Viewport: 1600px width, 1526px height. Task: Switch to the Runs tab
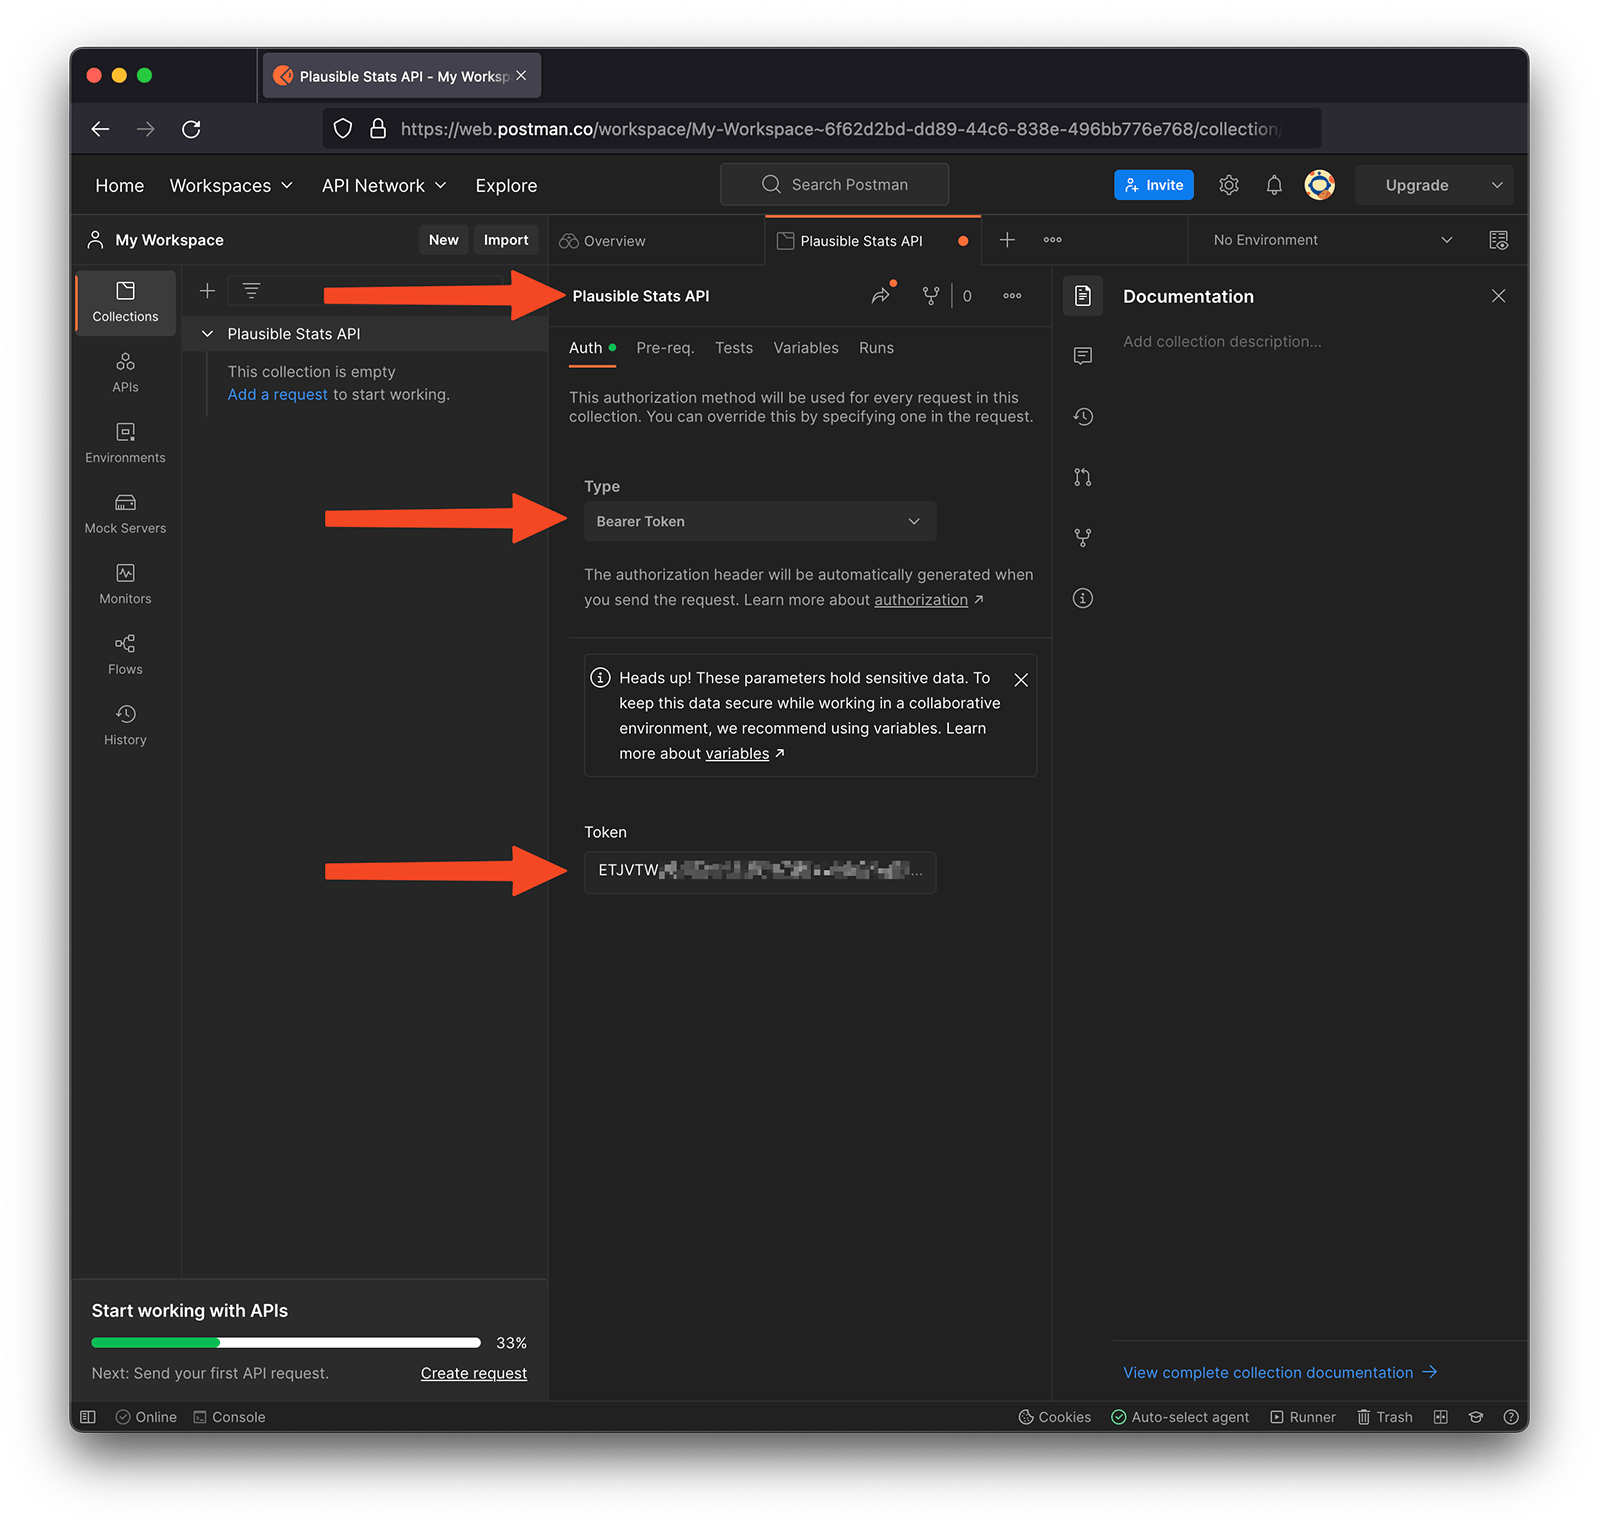coord(877,348)
